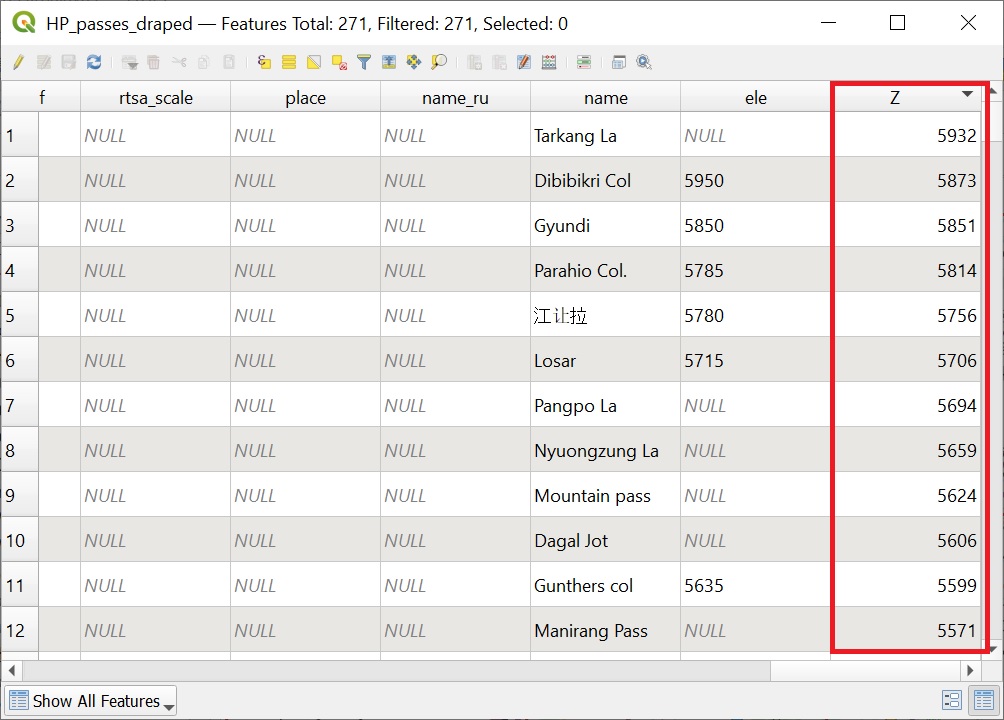Click the 'Tarkang La' name cell
1004x720 pixels.
click(605, 135)
